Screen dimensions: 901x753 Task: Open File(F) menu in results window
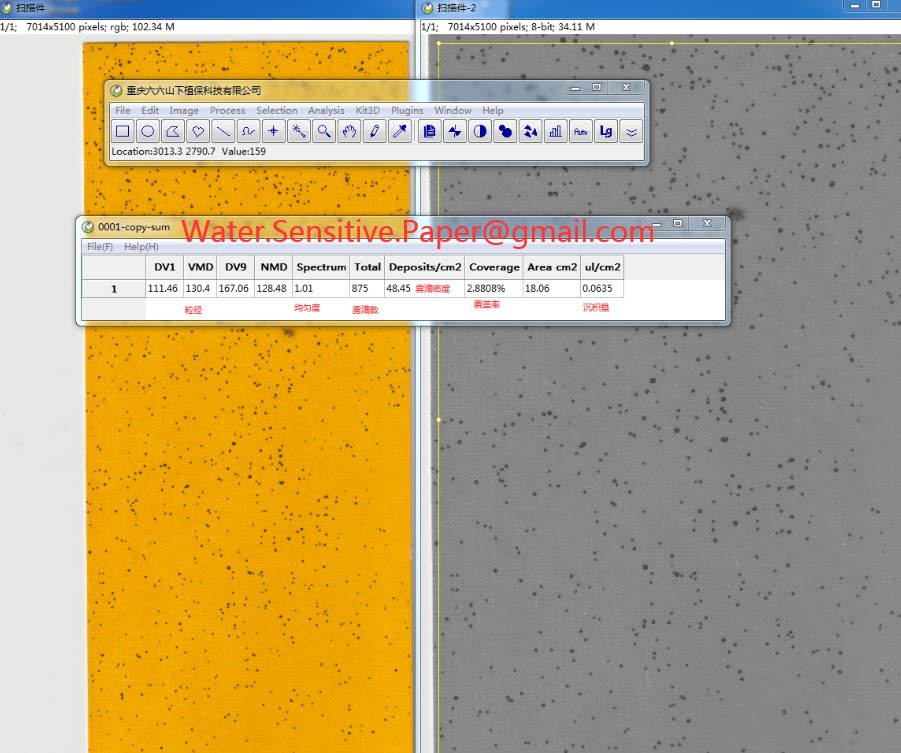point(100,247)
